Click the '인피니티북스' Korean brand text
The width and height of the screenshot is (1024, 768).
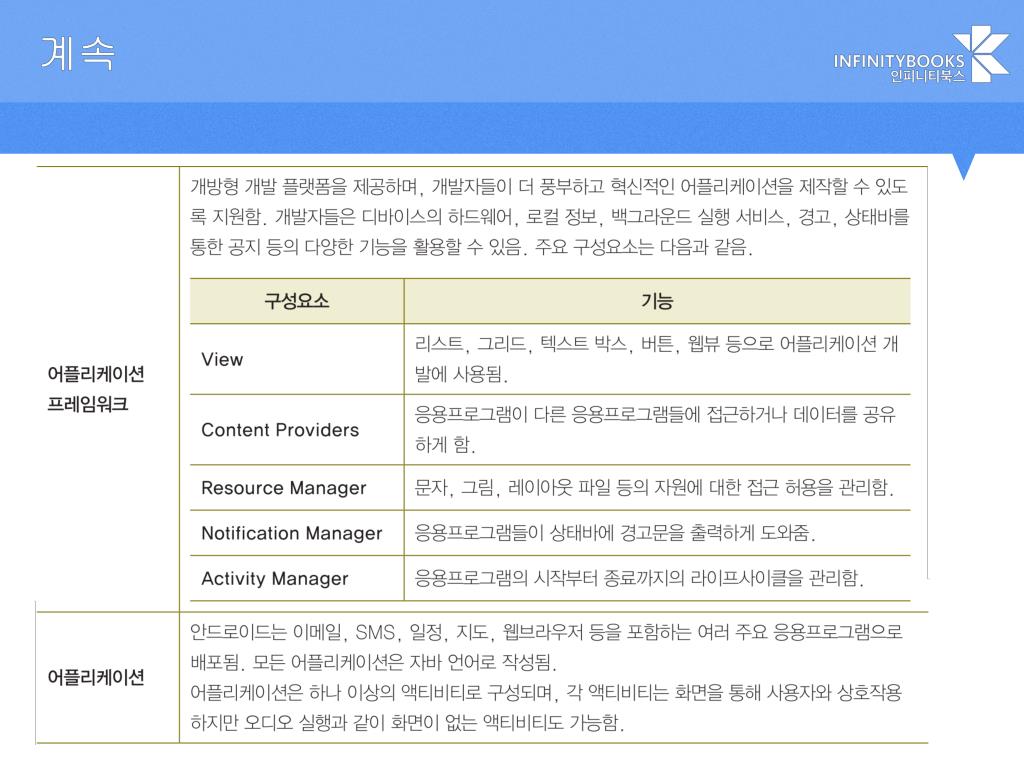point(927,76)
